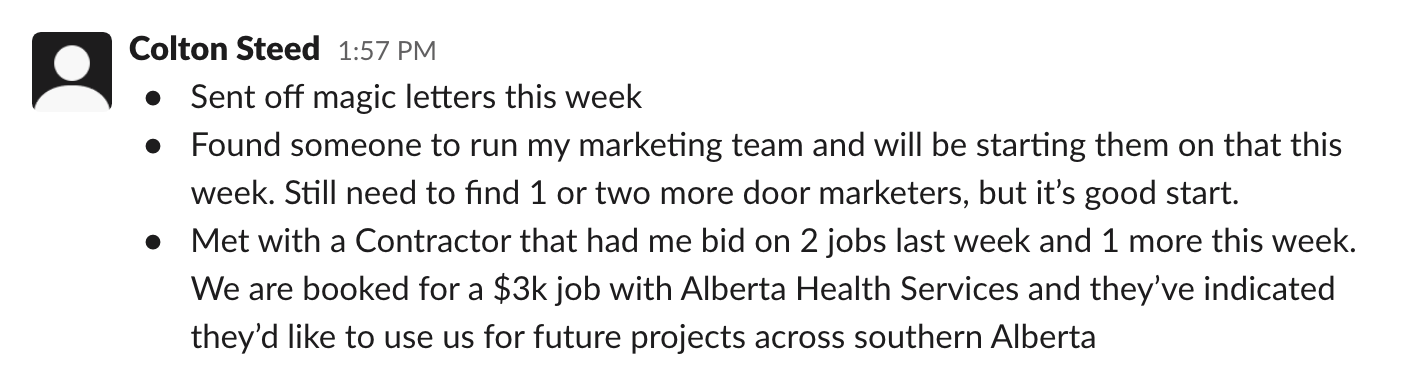Click the first bullet point marker

(x=153, y=100)
